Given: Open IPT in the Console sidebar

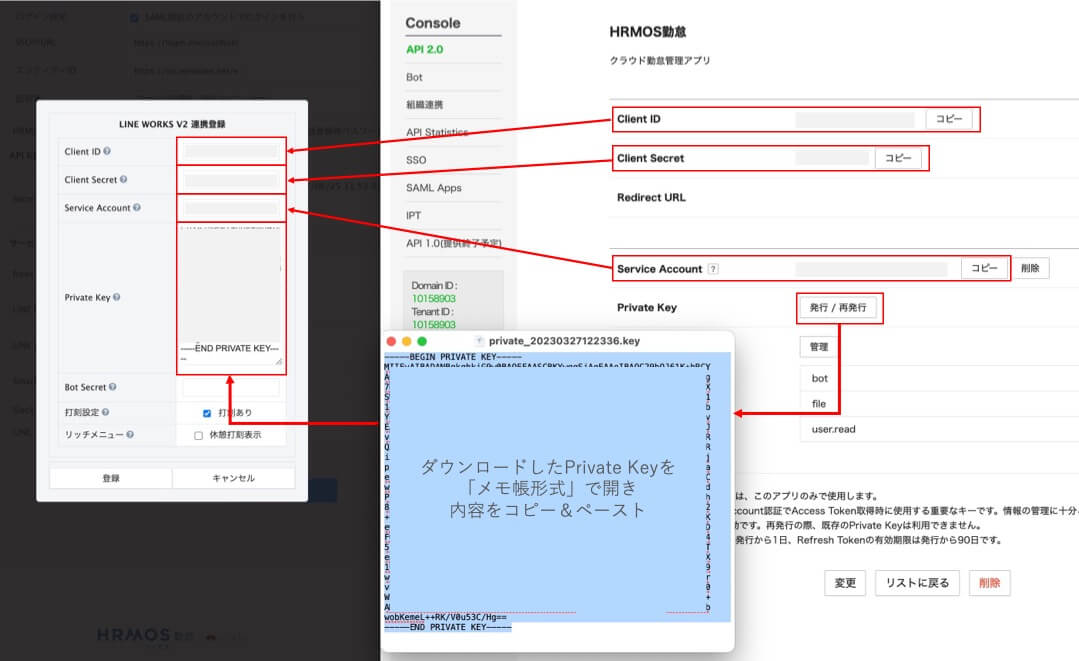Looking at the screenshot, I should (413, 215).
